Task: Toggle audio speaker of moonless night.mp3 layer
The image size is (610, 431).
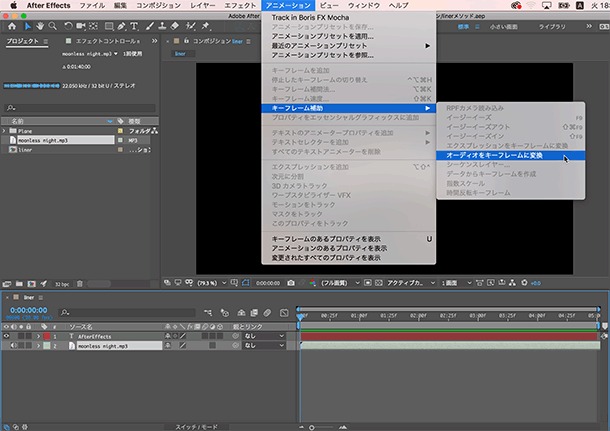Action: (14, 345)
